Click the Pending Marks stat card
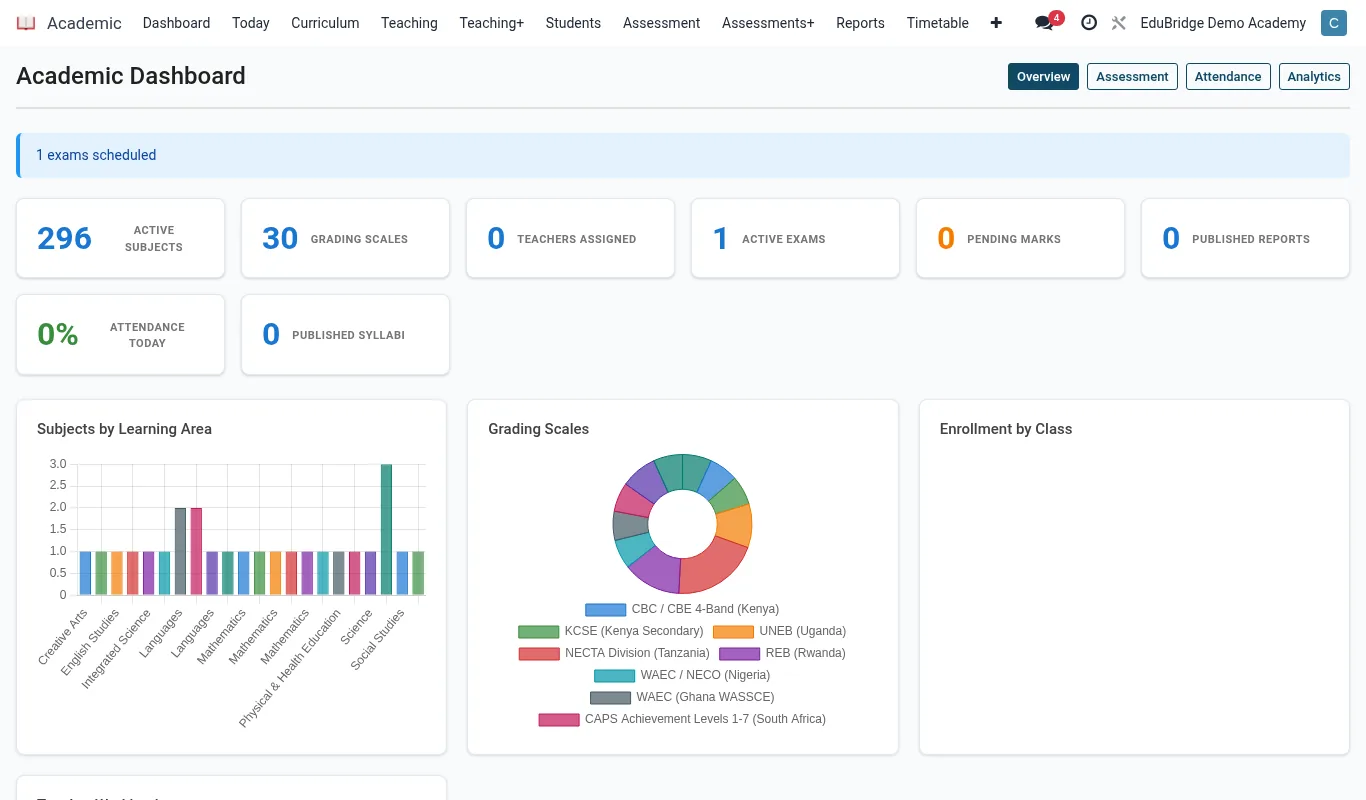The height and width of the screenshot is (800, 1366). click(1021, 238)
